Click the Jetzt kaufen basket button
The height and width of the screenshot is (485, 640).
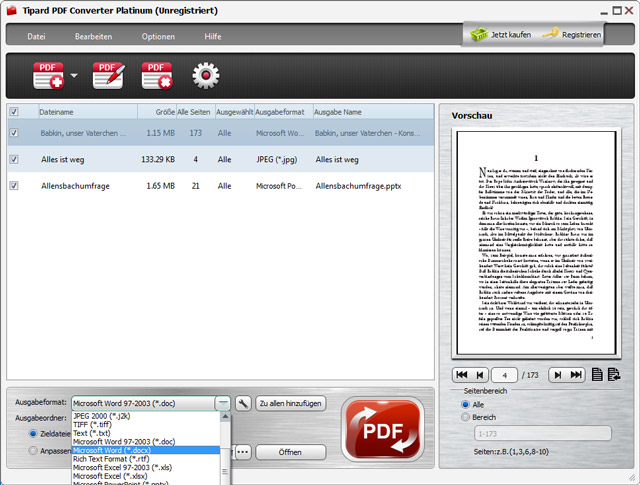[x=500, y=35]
